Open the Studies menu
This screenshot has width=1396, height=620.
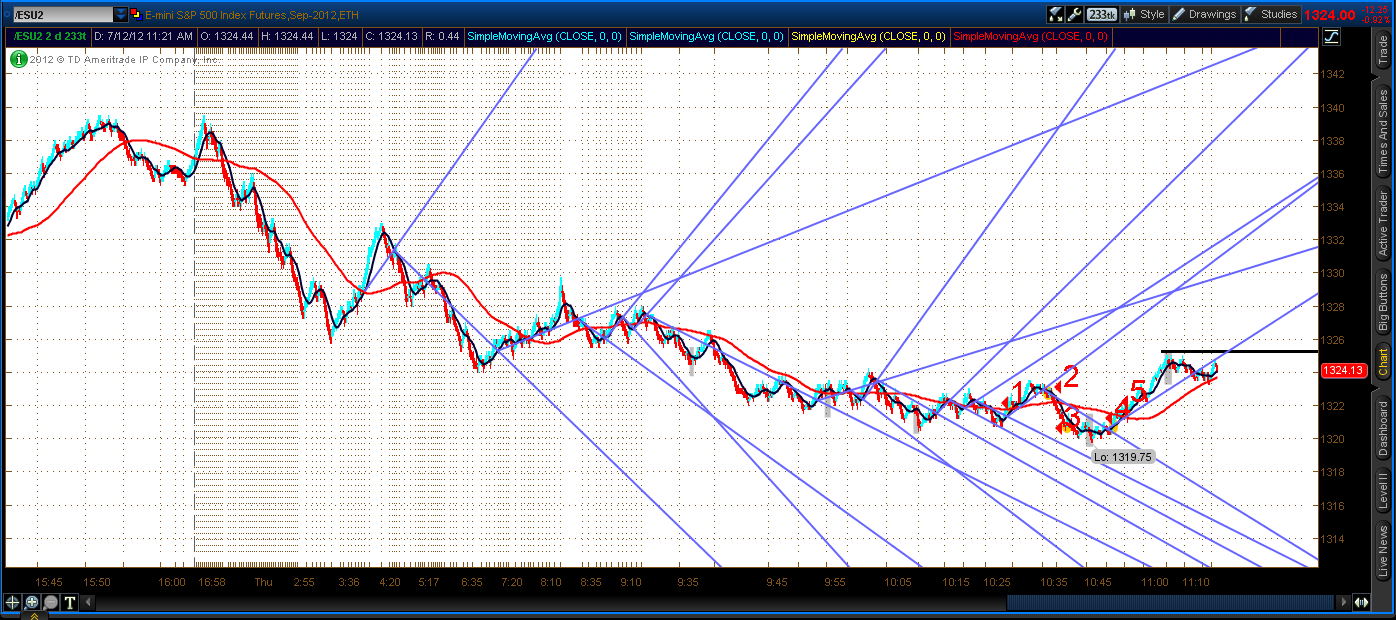click(1272, 14)
